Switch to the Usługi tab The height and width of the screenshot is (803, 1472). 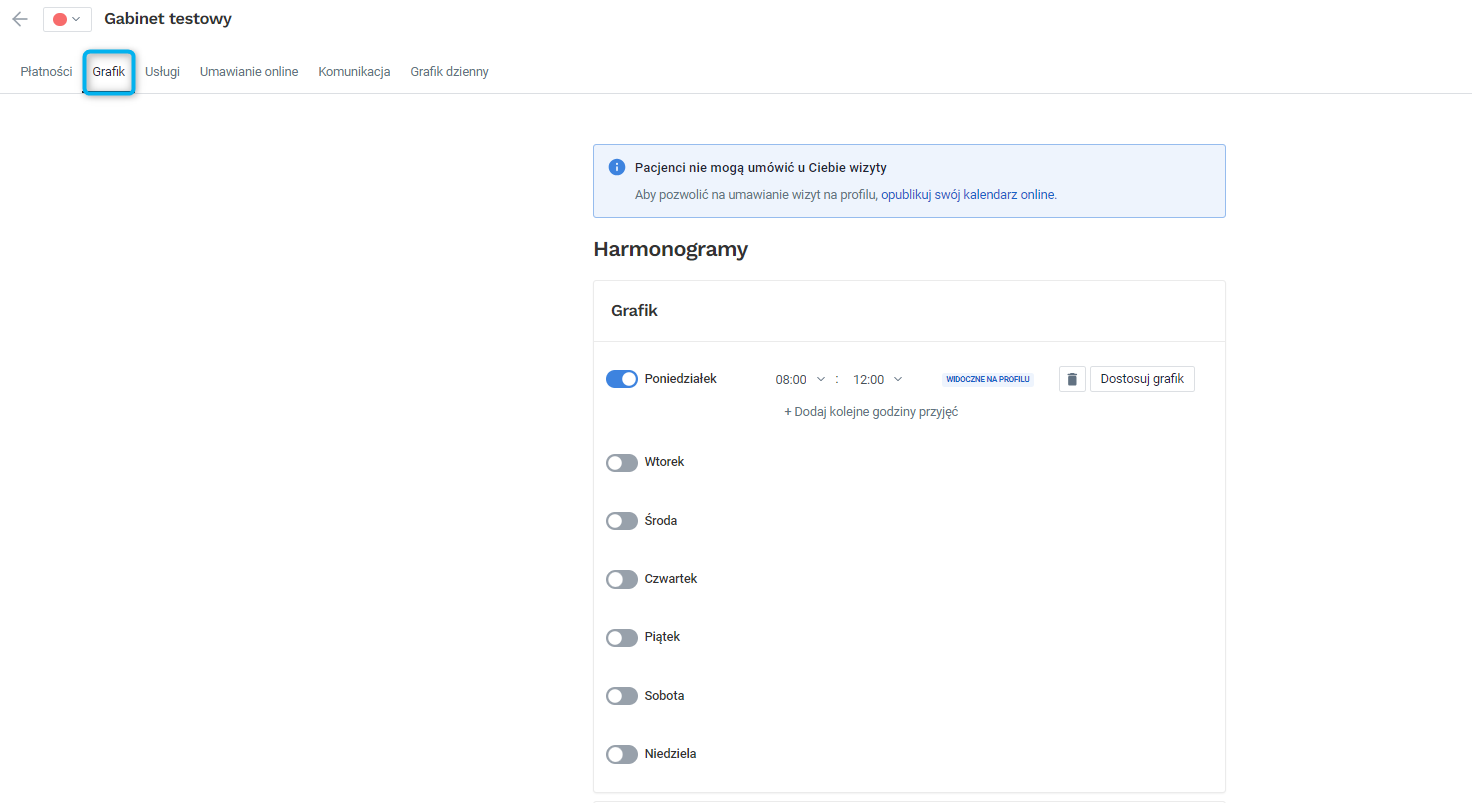162,71
